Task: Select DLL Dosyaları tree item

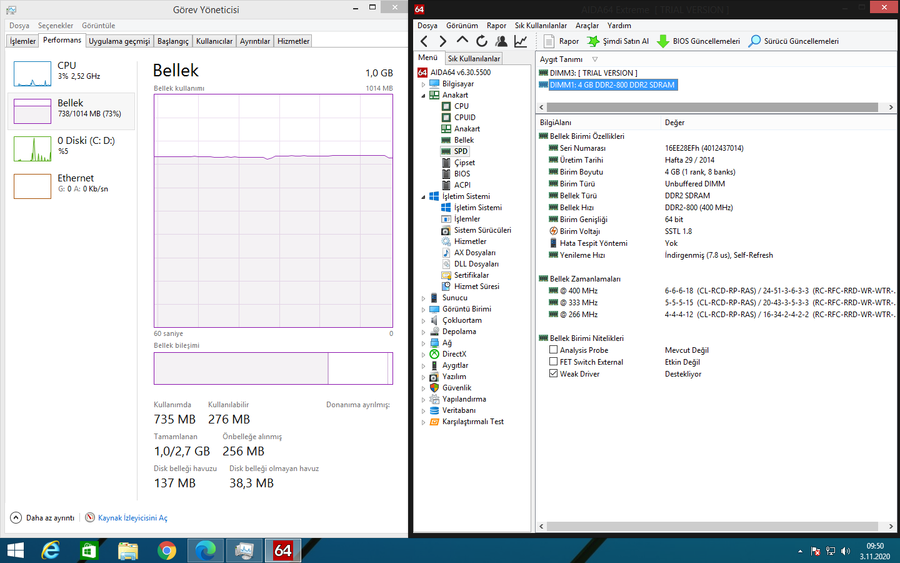Action: coord(476,264)
